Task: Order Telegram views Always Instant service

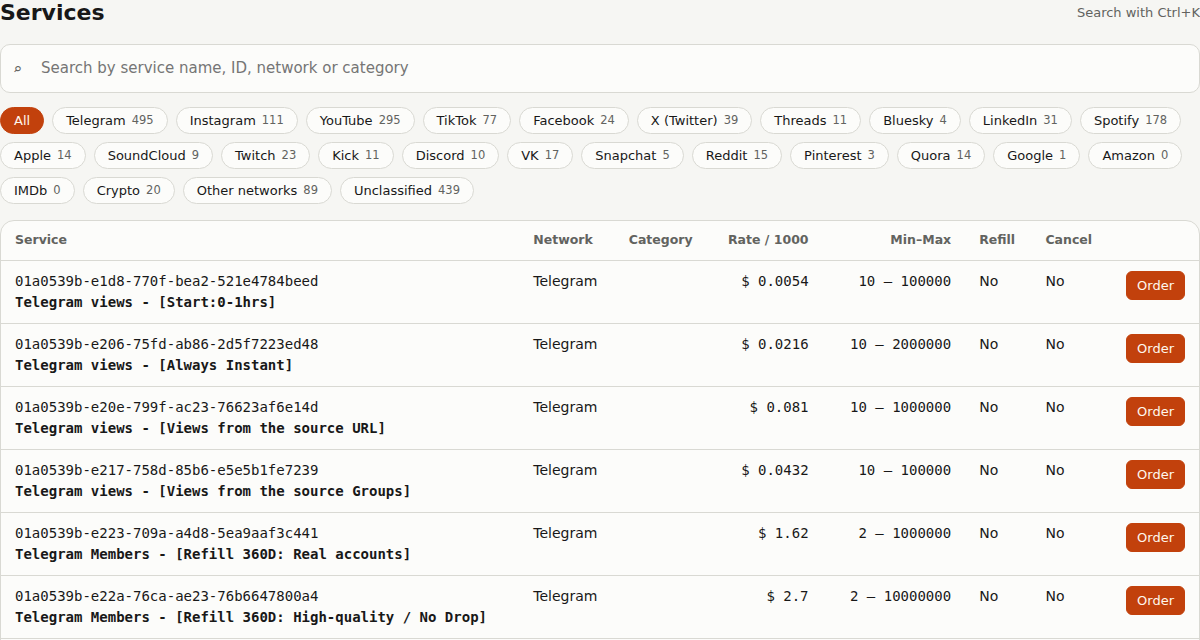Action: click(x=1155, y=349)
